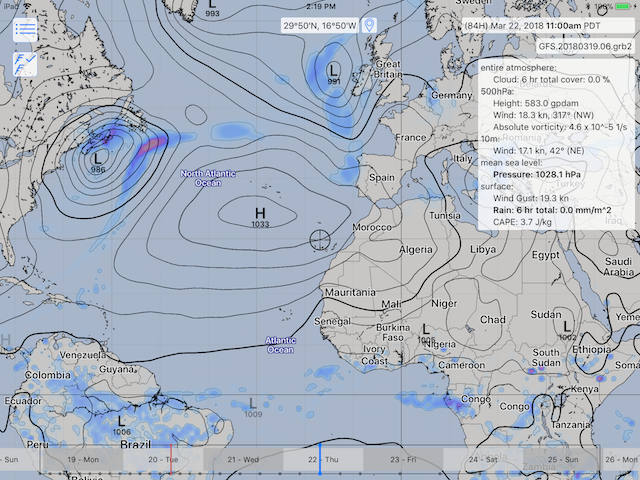This screenshot has height=480, width=640.
Task: Tap the L 1009 low in equatorial Atlantic
Action: (253, 407)
